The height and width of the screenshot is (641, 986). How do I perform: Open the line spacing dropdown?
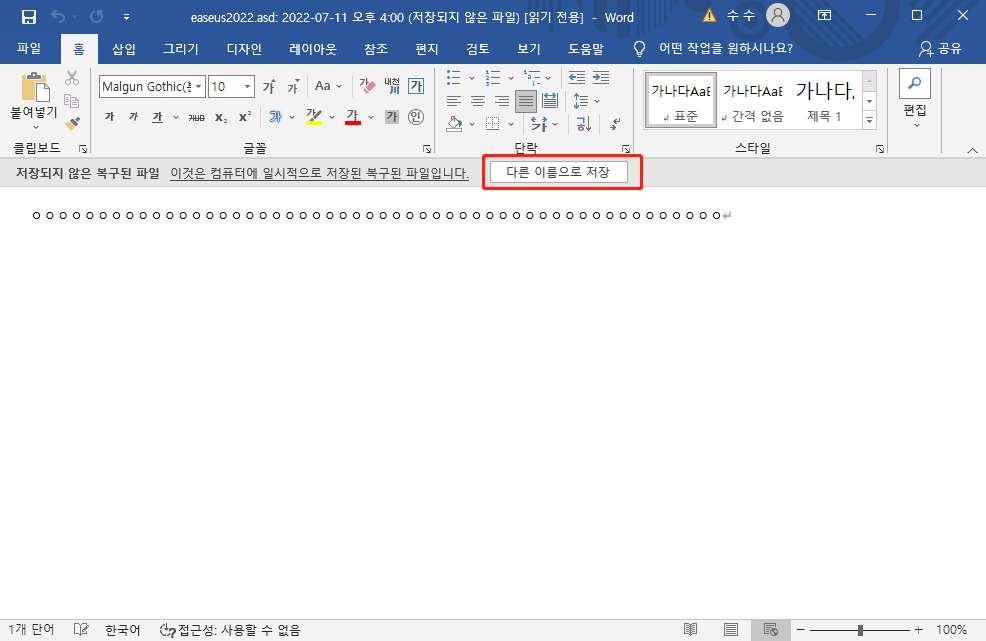pos(596,100)
